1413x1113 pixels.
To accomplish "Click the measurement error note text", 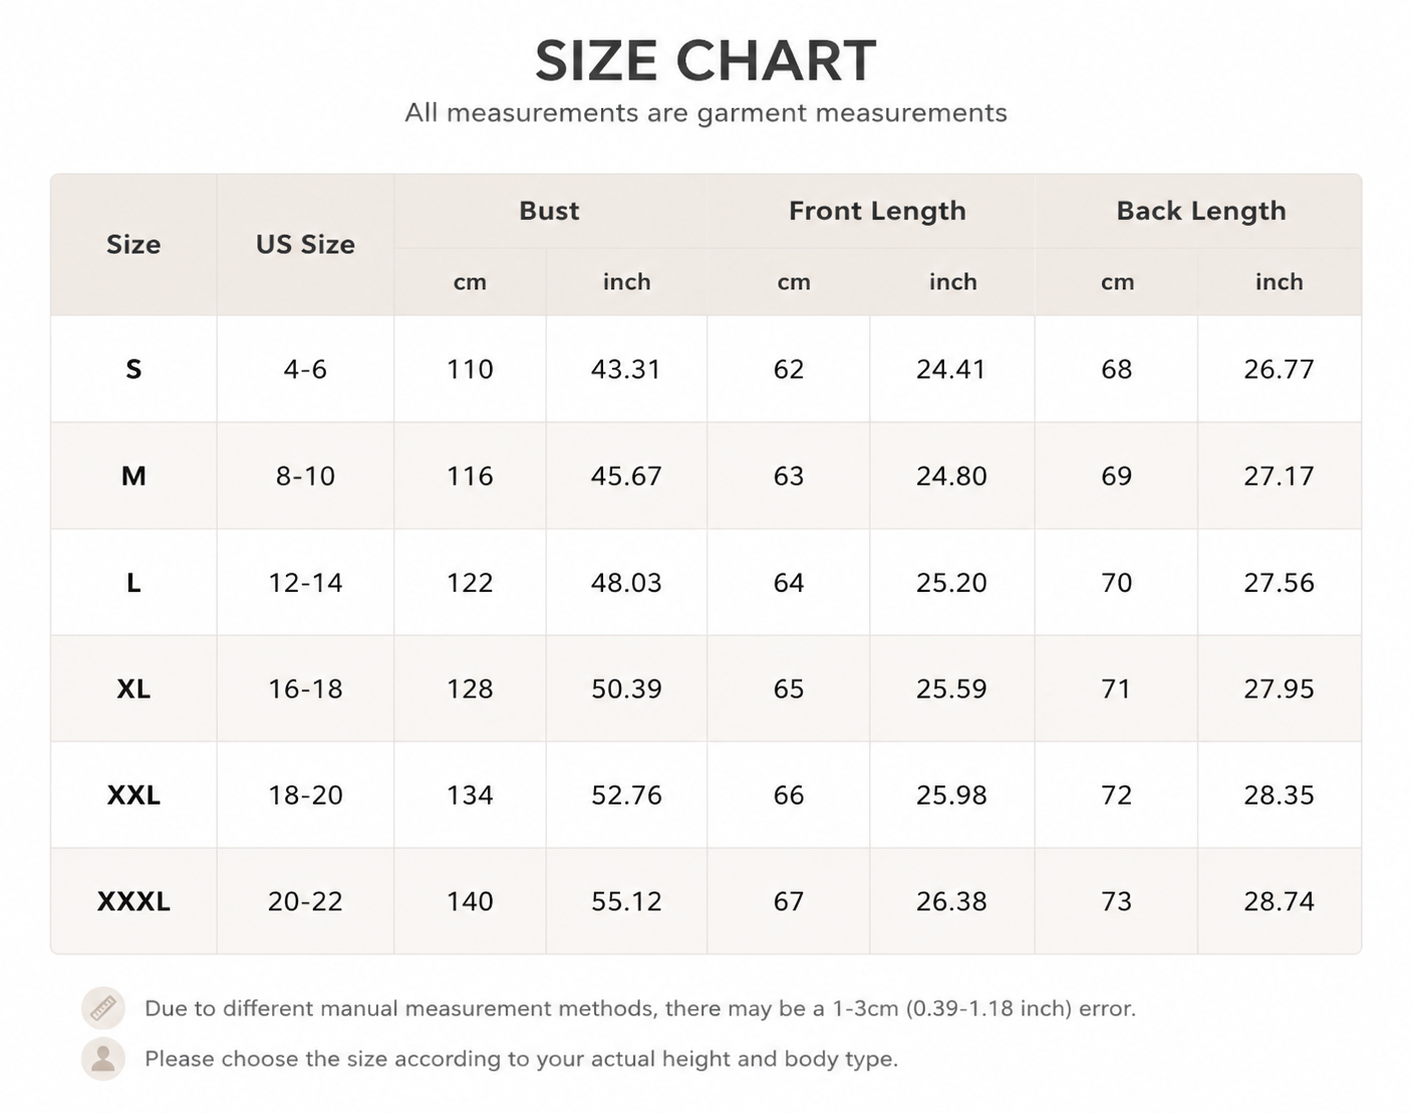I will coord(640,1008).
